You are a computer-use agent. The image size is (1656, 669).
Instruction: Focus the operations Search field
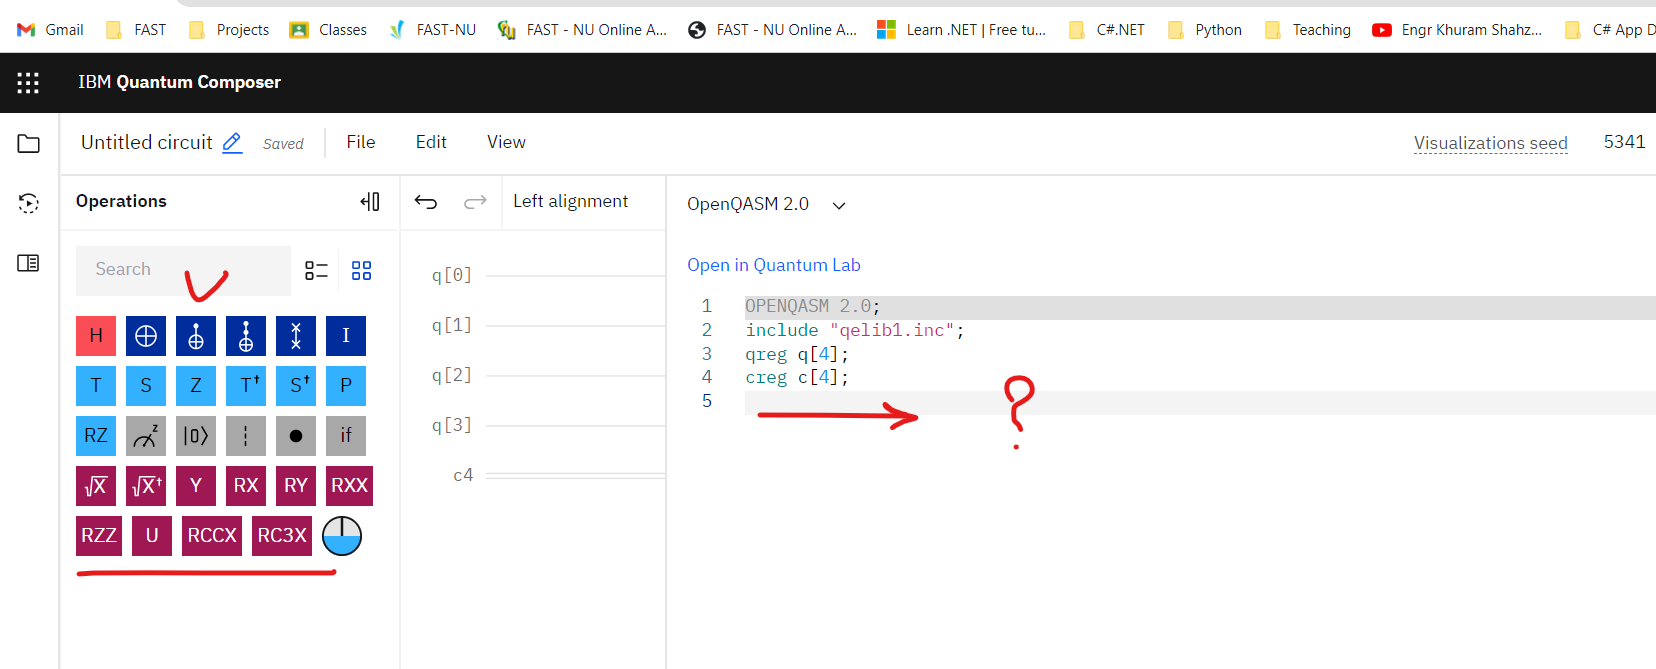(183, 270)
